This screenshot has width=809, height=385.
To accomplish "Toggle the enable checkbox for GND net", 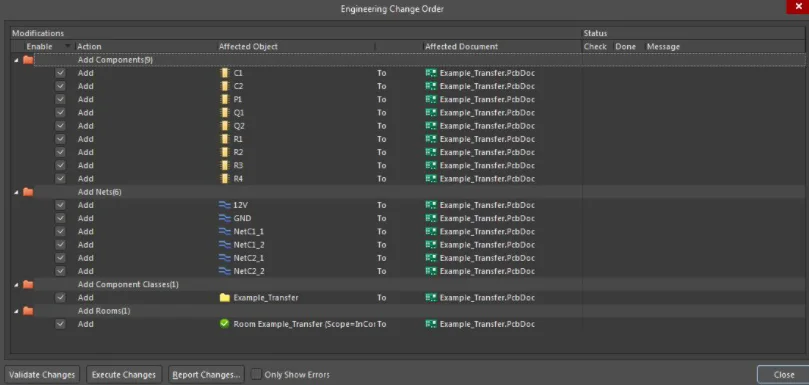I will (60, 218).
